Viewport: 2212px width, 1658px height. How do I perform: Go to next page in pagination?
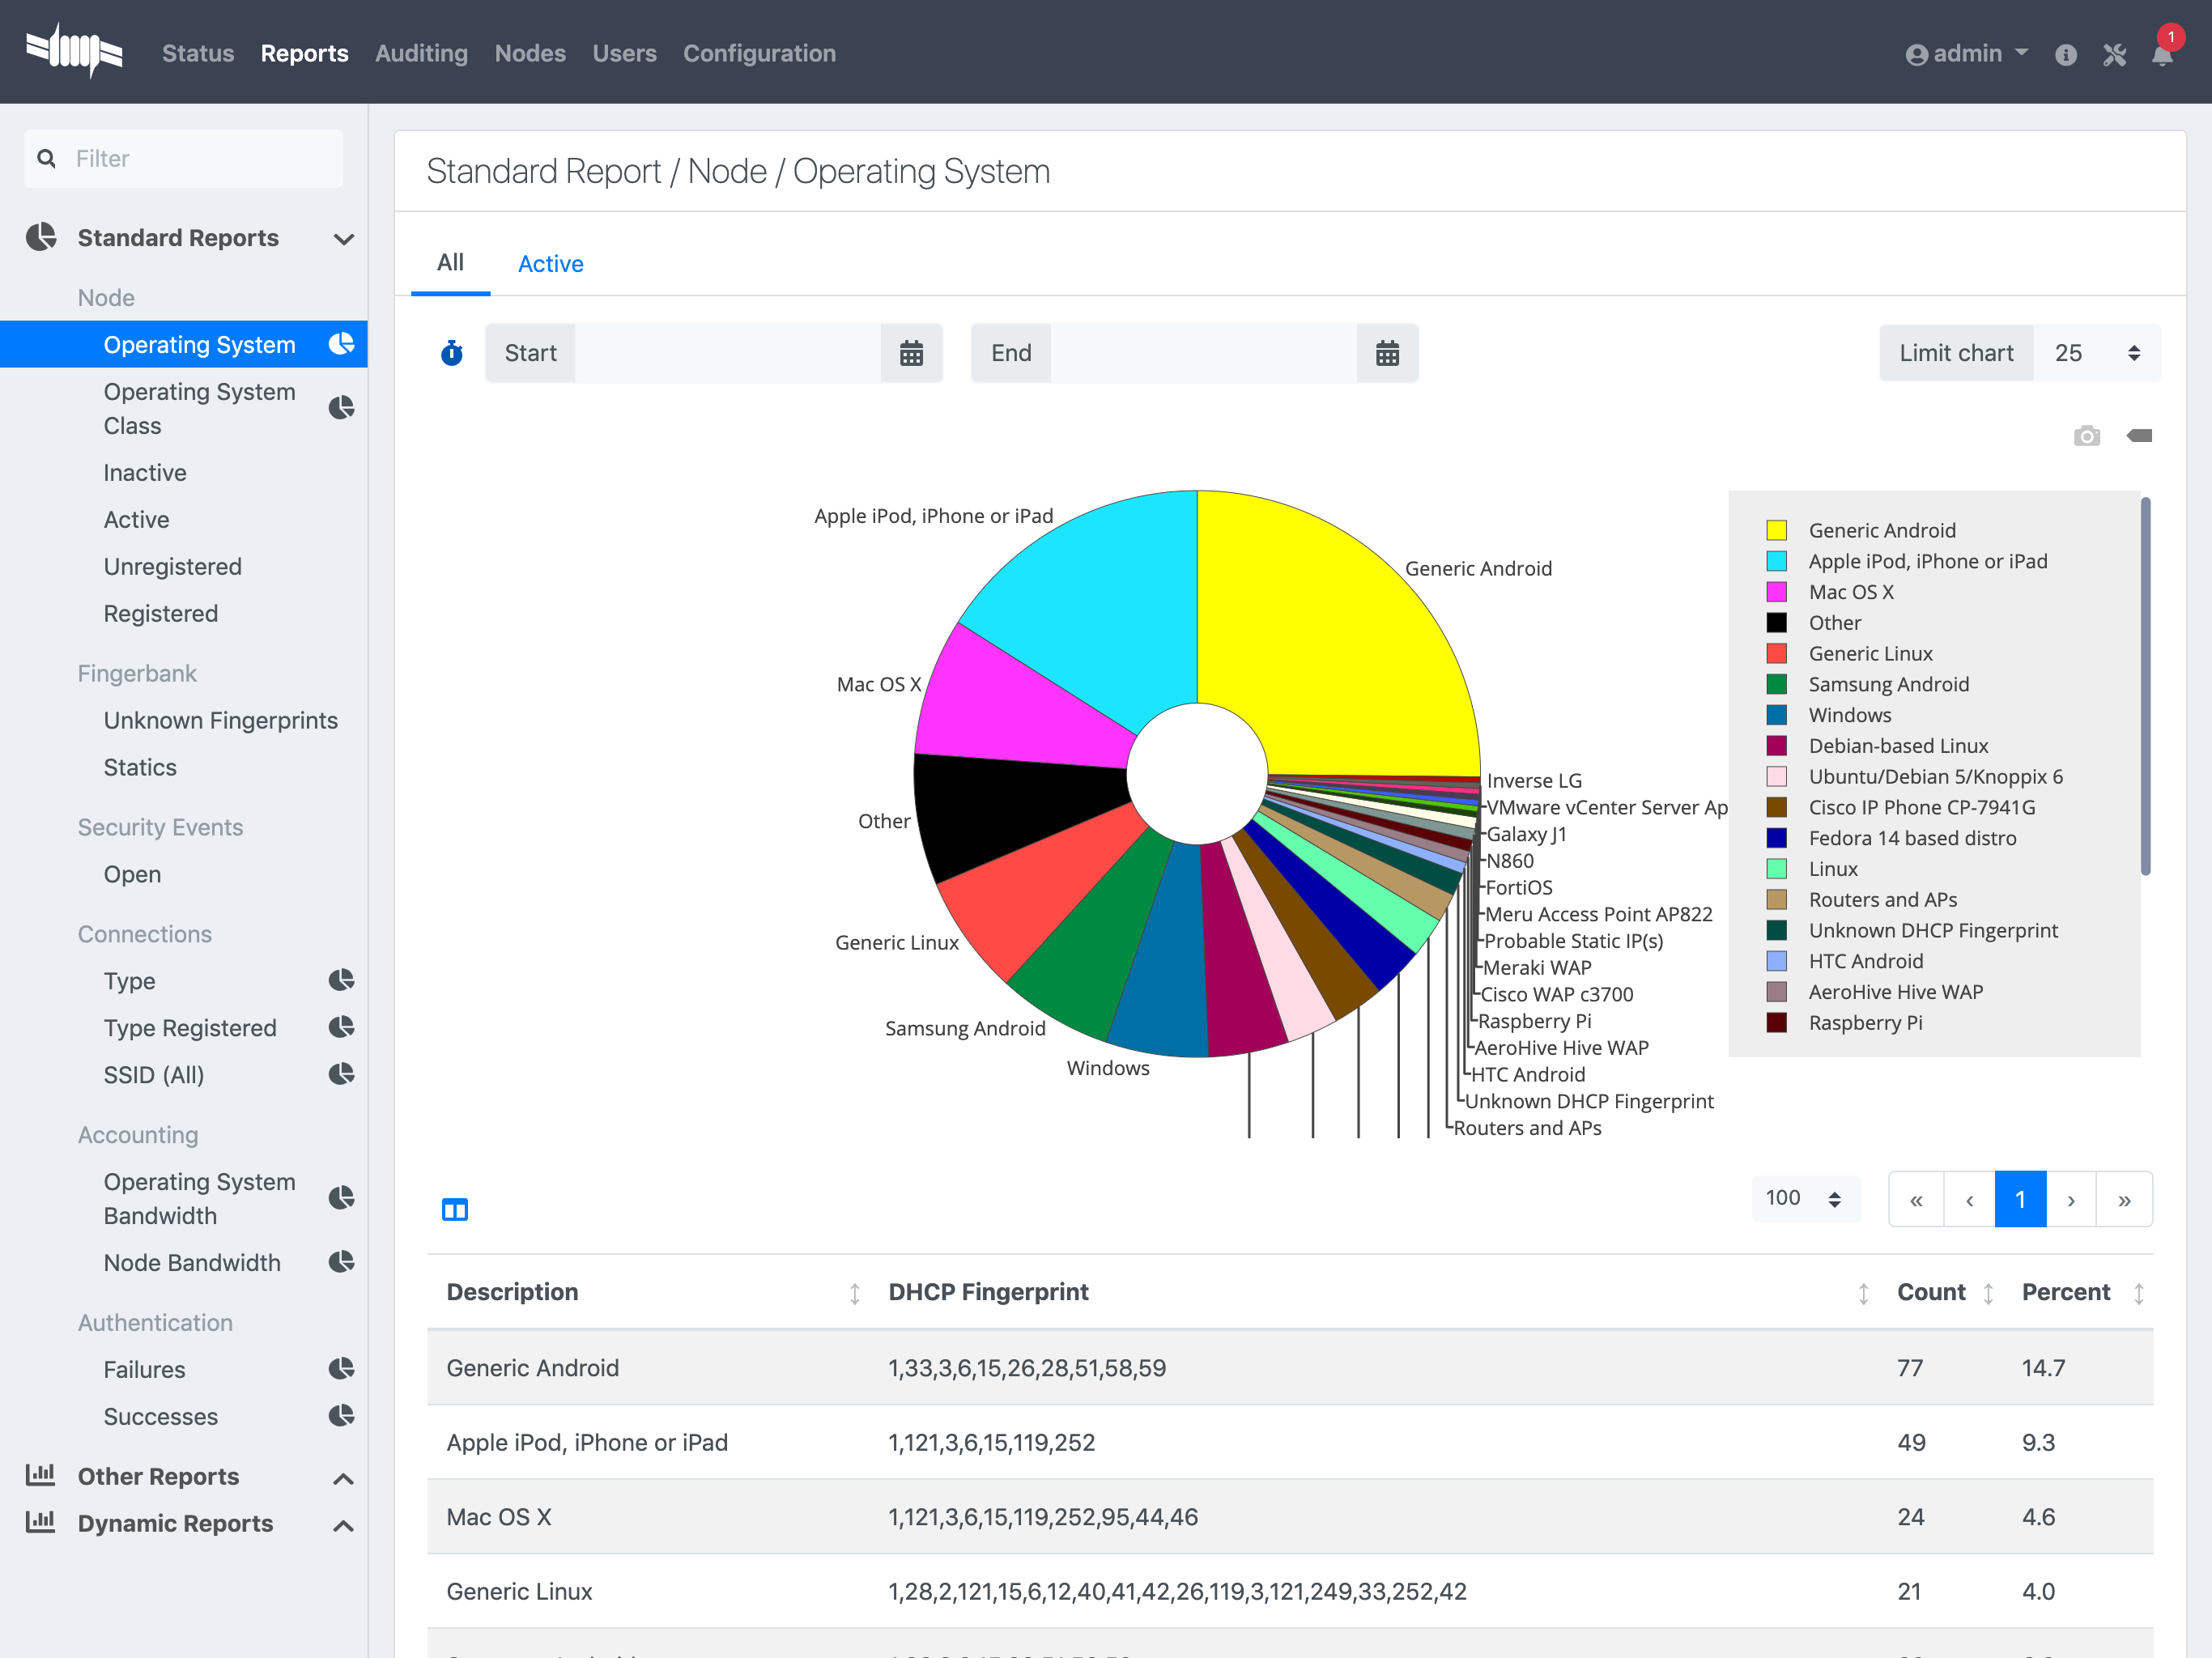2071,1199
